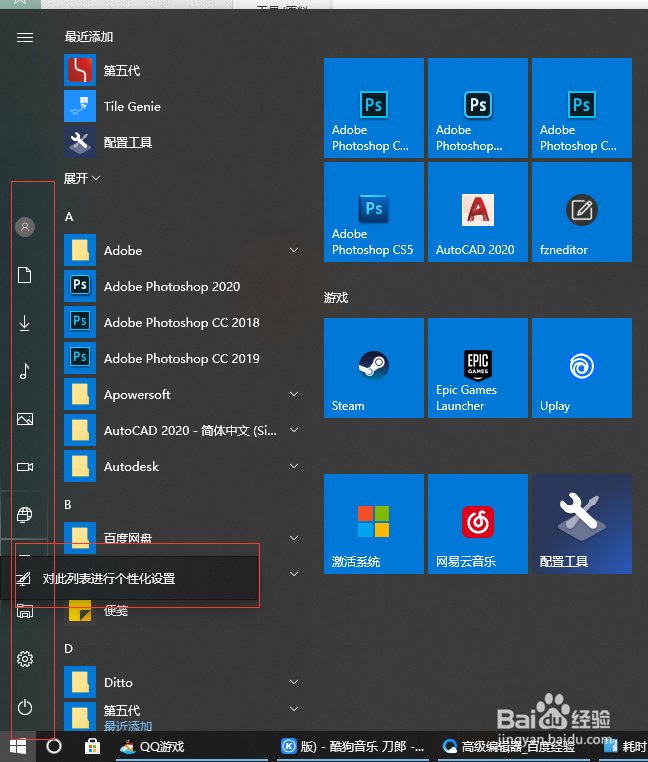Open the Downloads sidebar icon

25,323
